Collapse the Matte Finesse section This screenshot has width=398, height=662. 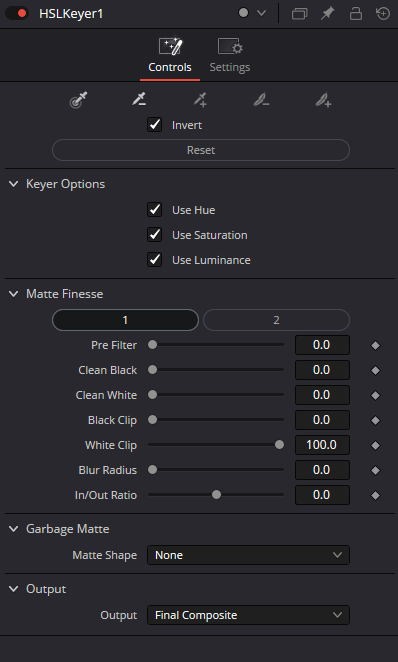(x=14, y=294)
